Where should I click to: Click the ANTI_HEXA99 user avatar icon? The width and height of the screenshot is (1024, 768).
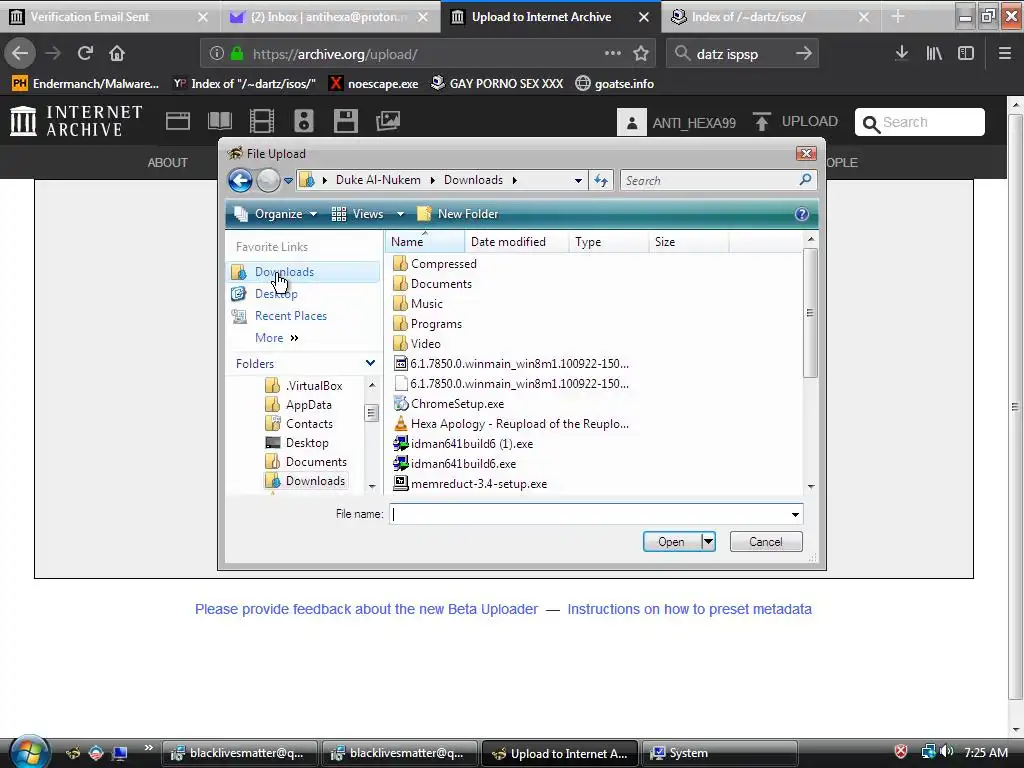tap(632, 122)
